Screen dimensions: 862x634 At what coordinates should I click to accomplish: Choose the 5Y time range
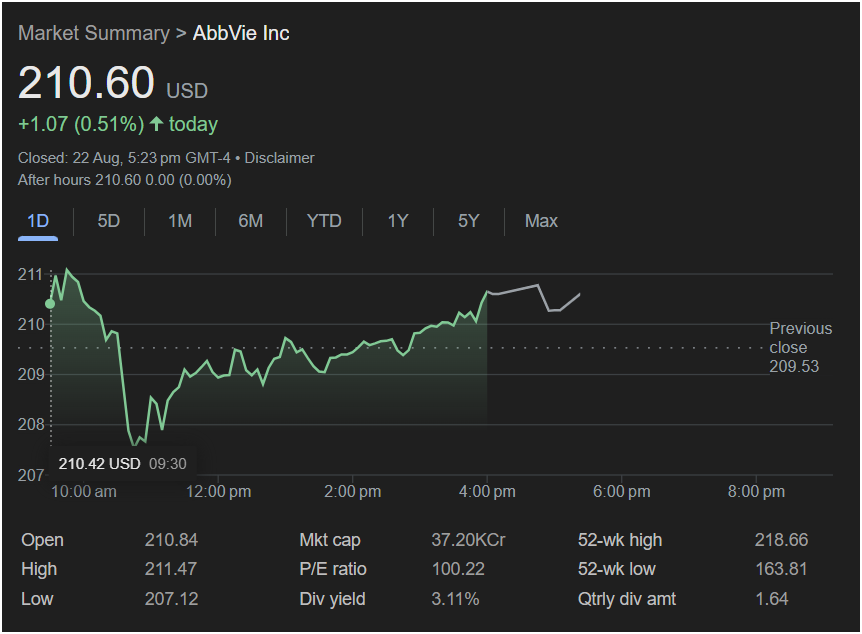[469, 221]
